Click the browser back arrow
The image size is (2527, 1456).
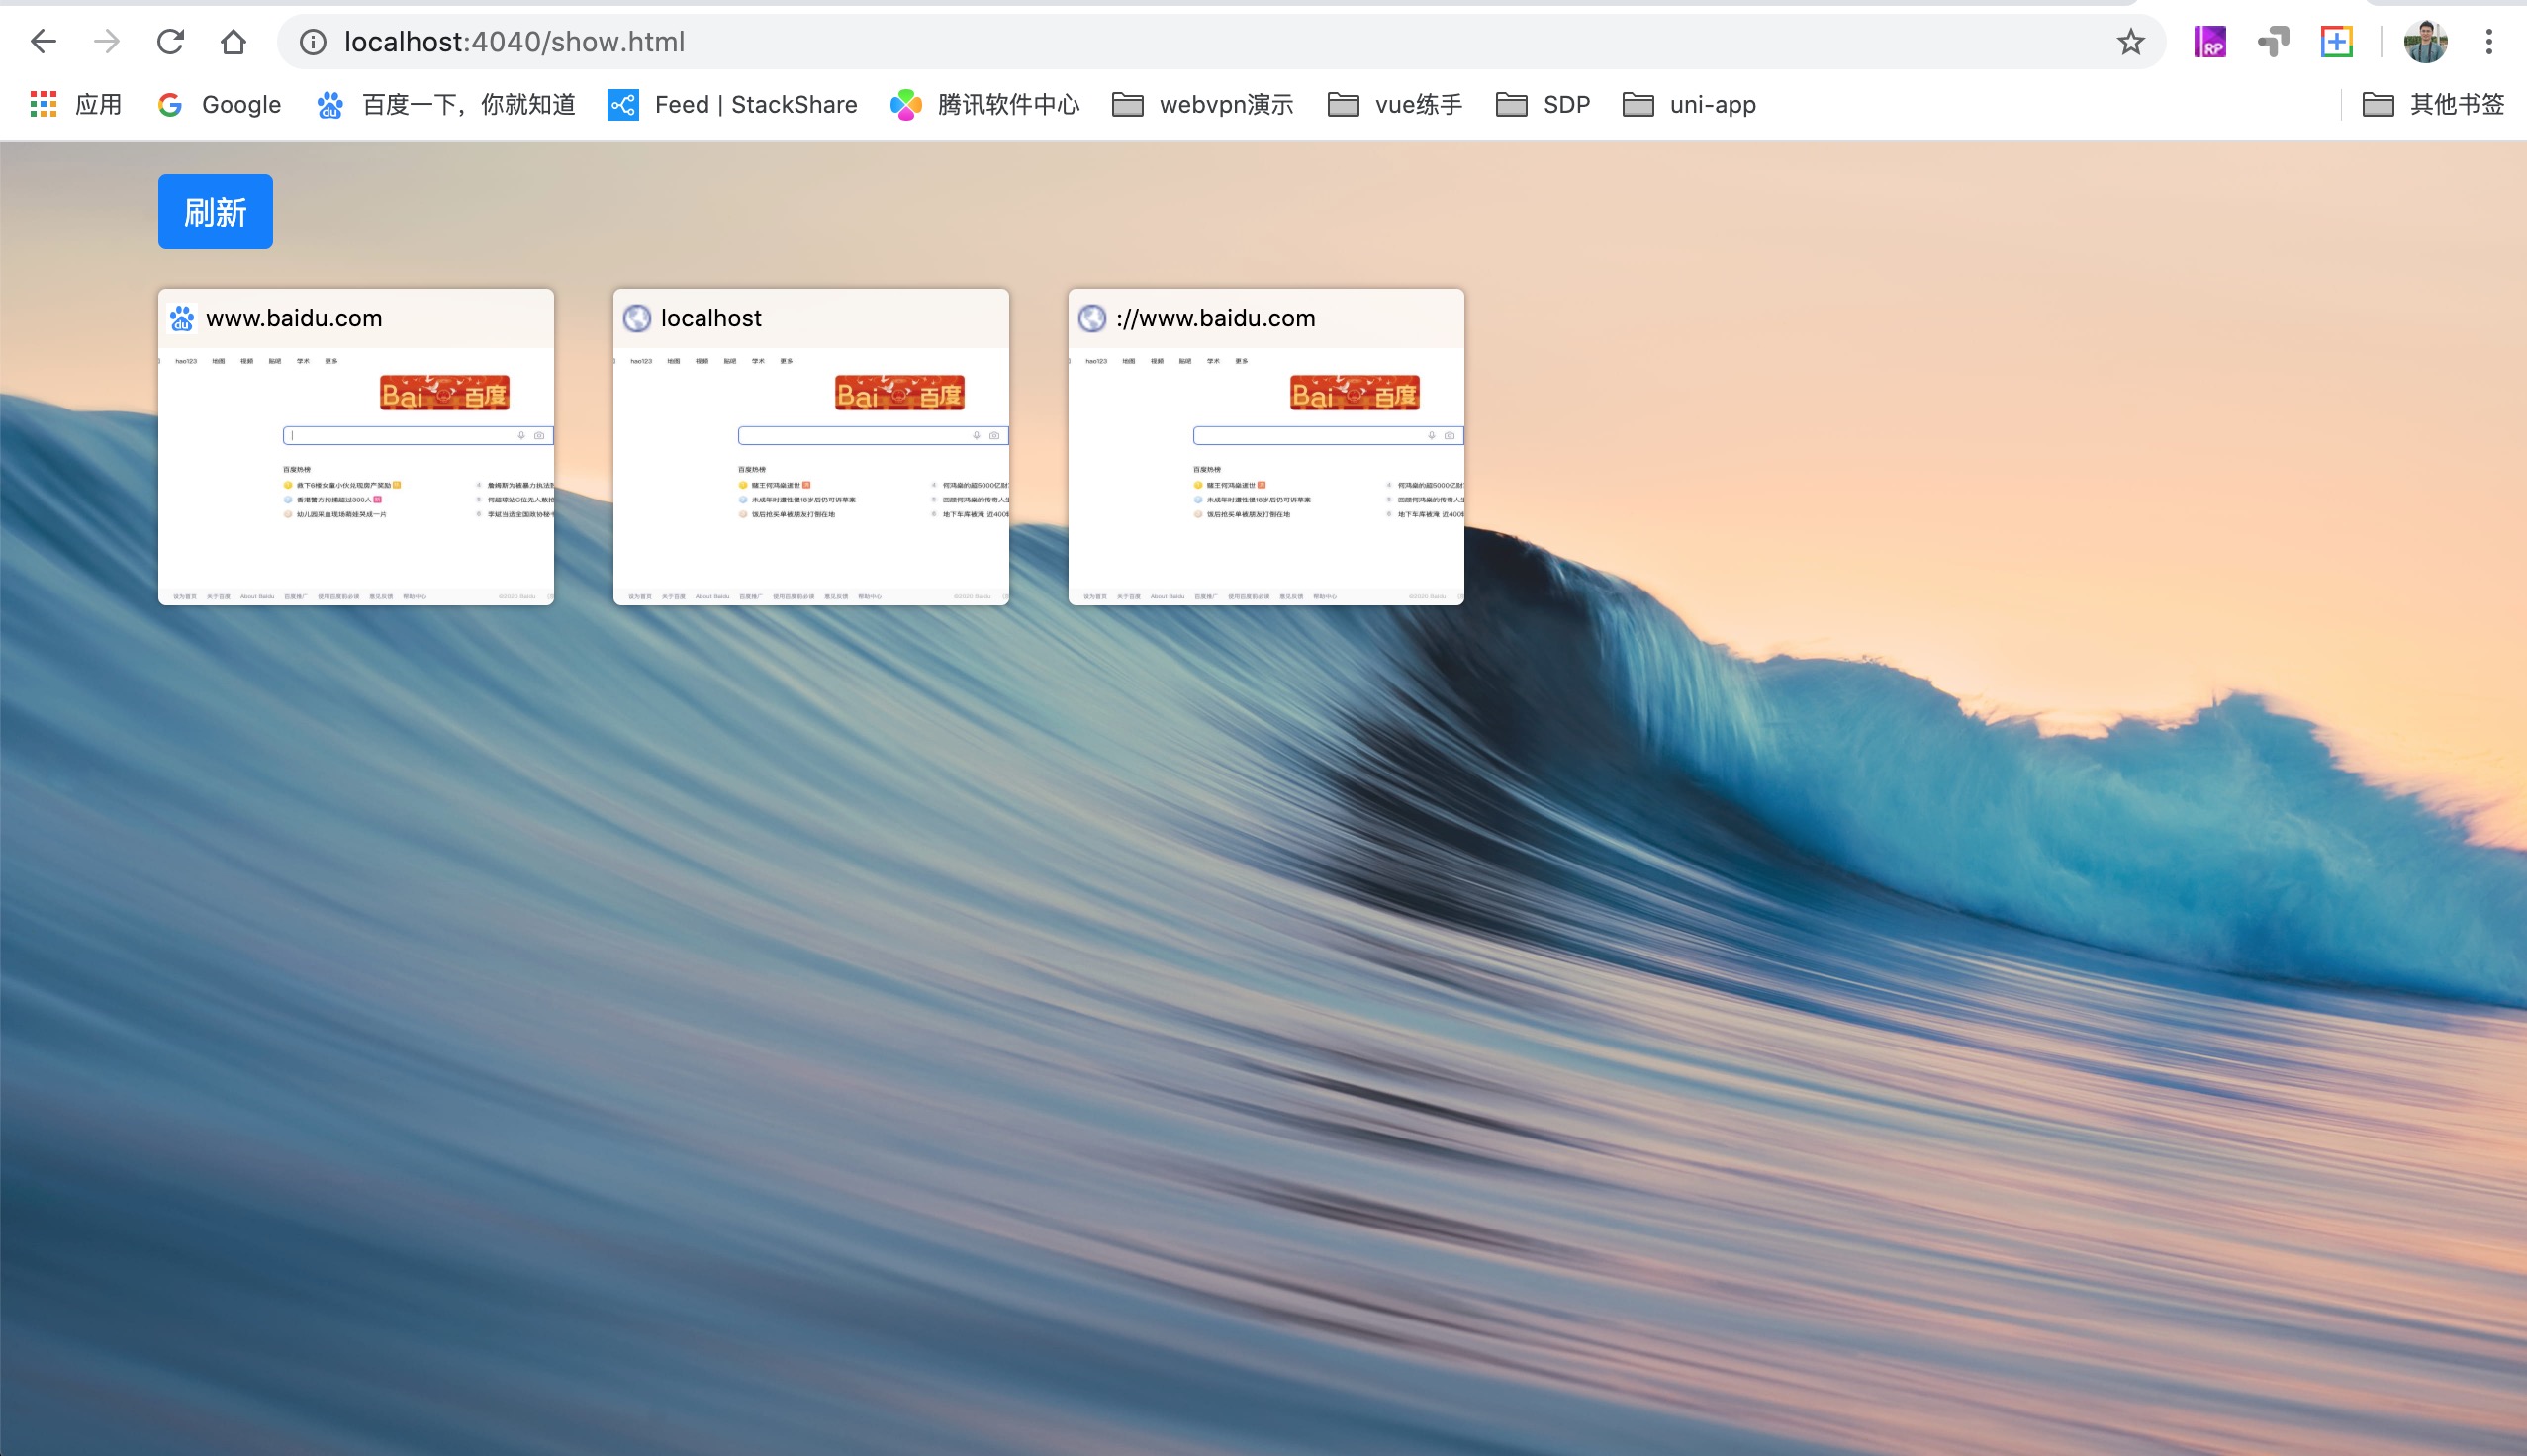pos(43,42)
